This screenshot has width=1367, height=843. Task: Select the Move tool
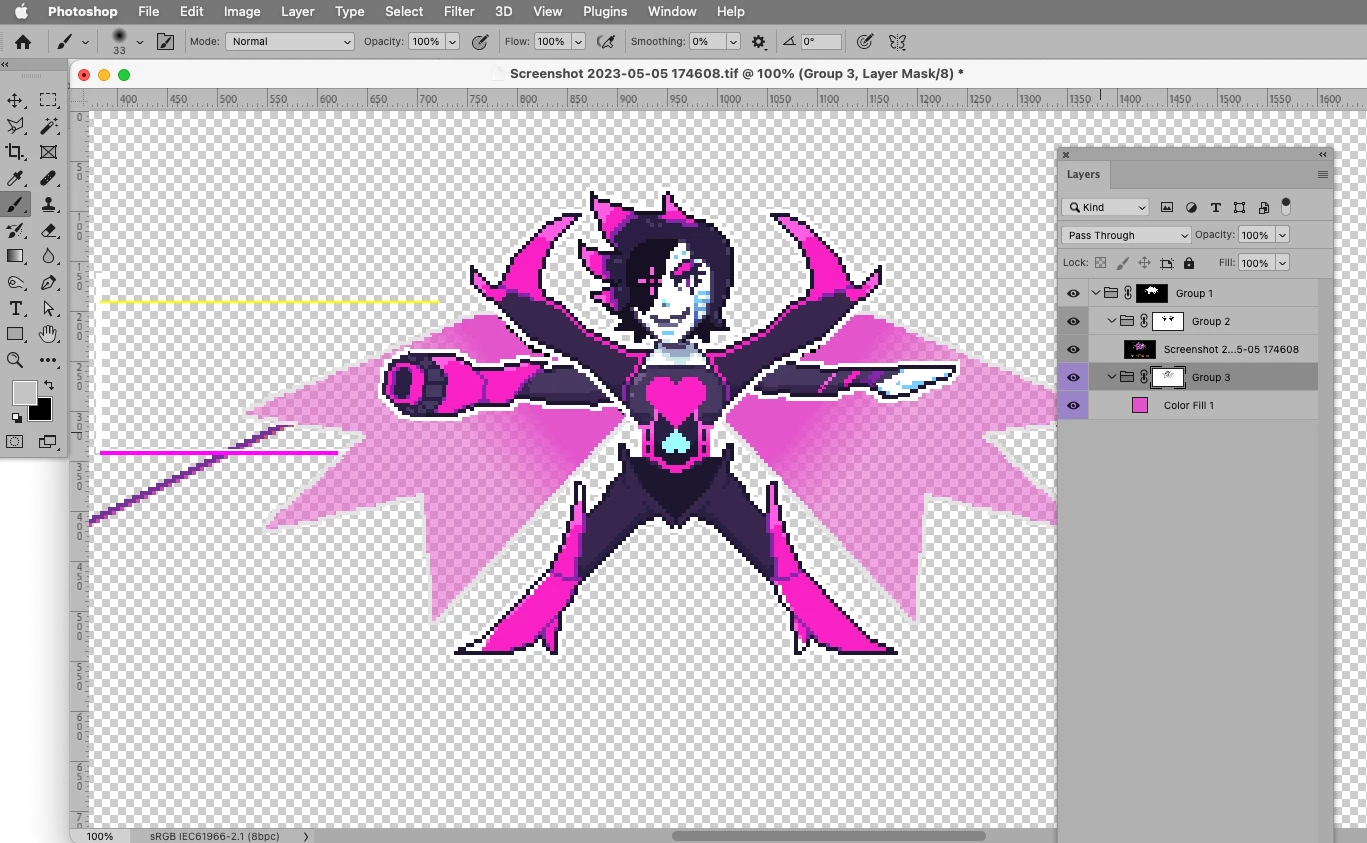click(x=16, y=100)
